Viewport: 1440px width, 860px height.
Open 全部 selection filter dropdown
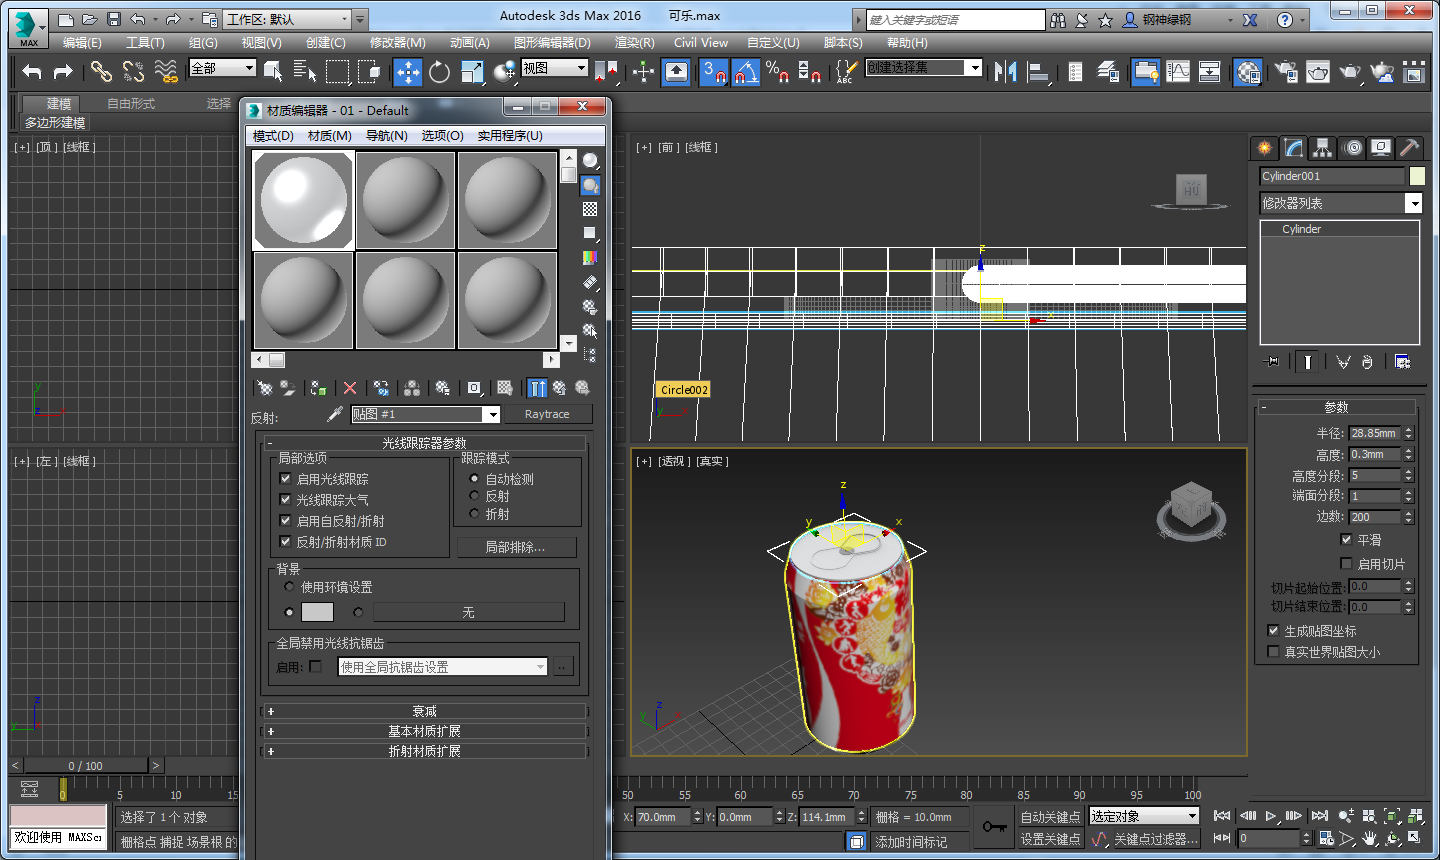pyautogui.click(x=222, y=68)
